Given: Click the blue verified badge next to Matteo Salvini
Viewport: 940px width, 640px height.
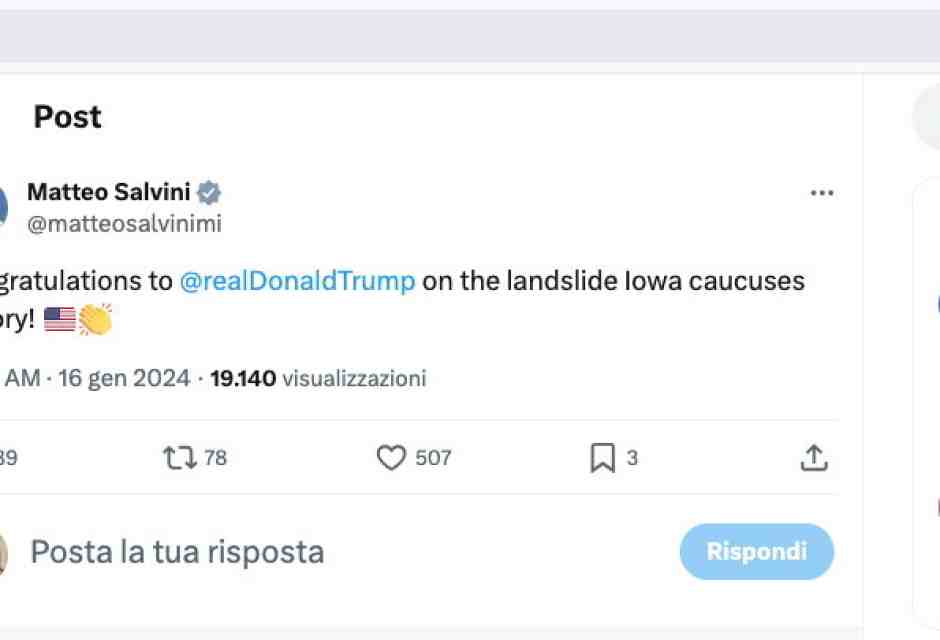Looking at the screenshot, I should click(209, 191).
